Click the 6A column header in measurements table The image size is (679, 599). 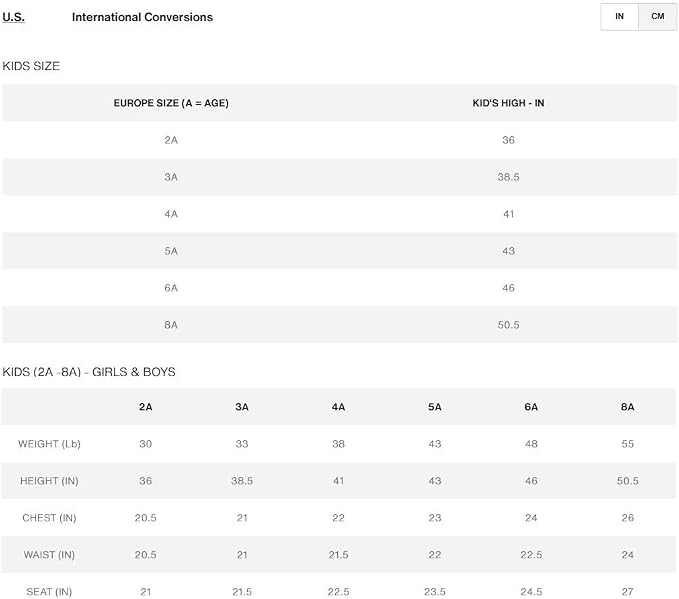coord(531,407)
